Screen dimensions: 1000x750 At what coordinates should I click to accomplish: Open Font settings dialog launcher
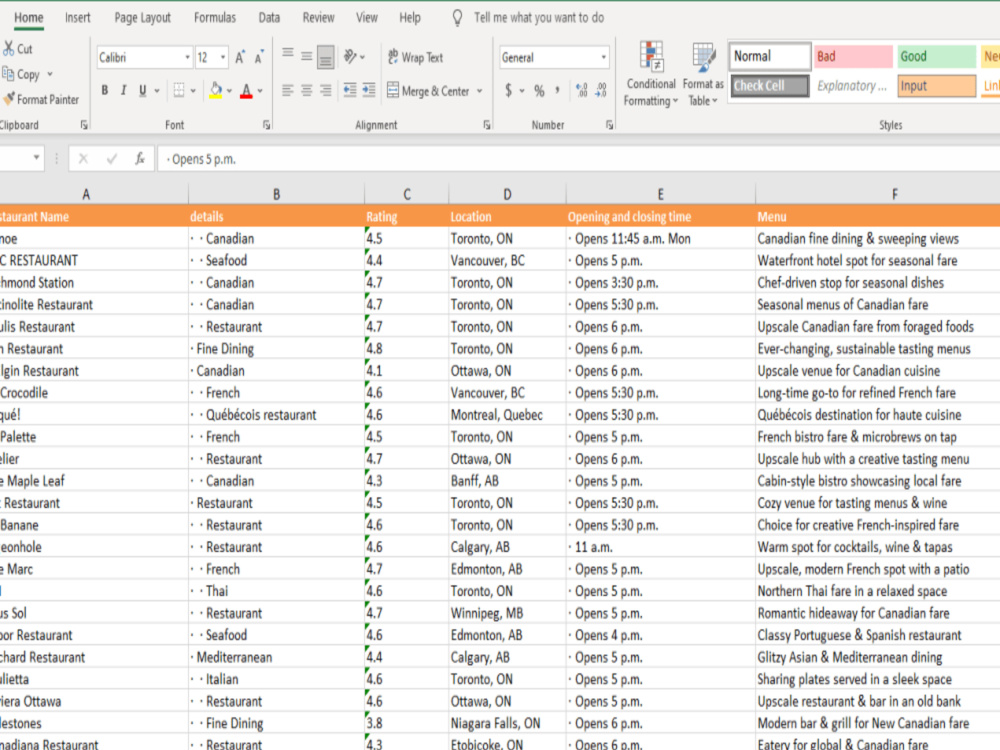(267, 125)
